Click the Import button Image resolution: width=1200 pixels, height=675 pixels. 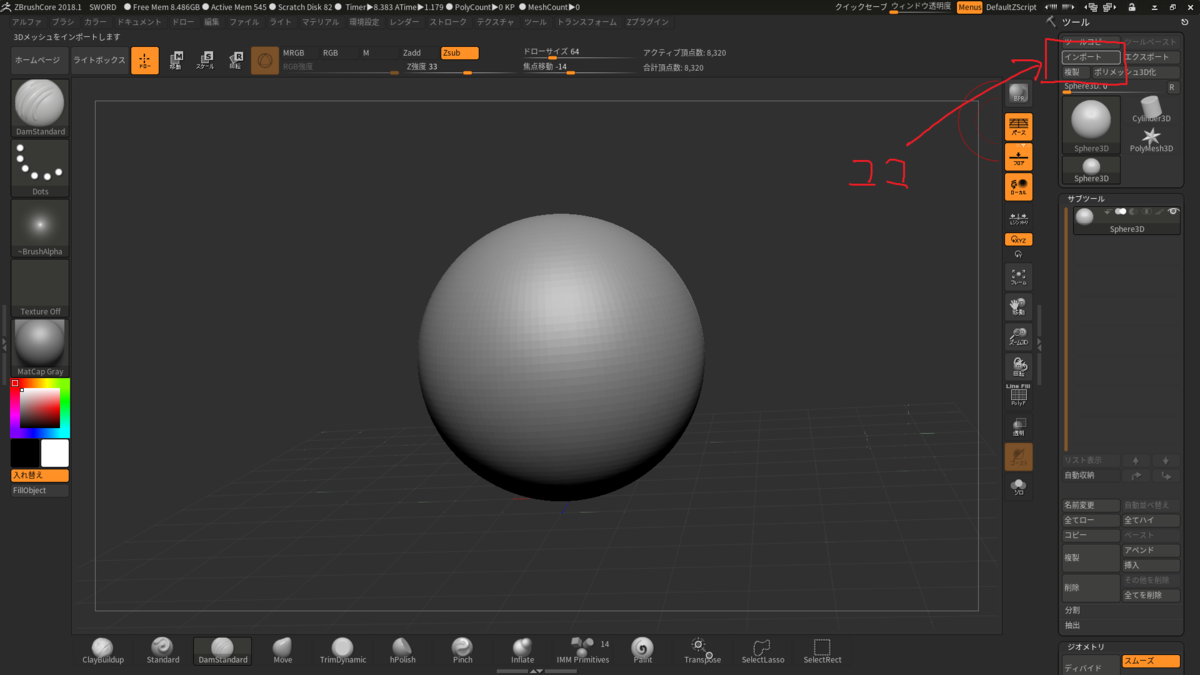[1091, 57]
